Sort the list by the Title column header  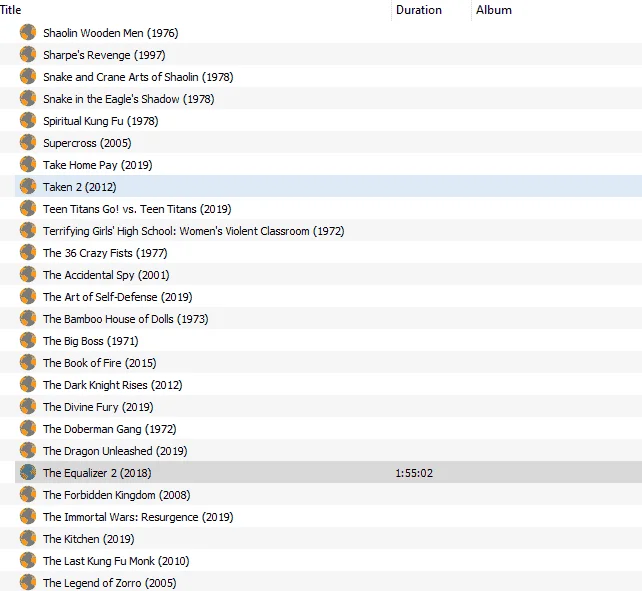[x=11, y=10]
